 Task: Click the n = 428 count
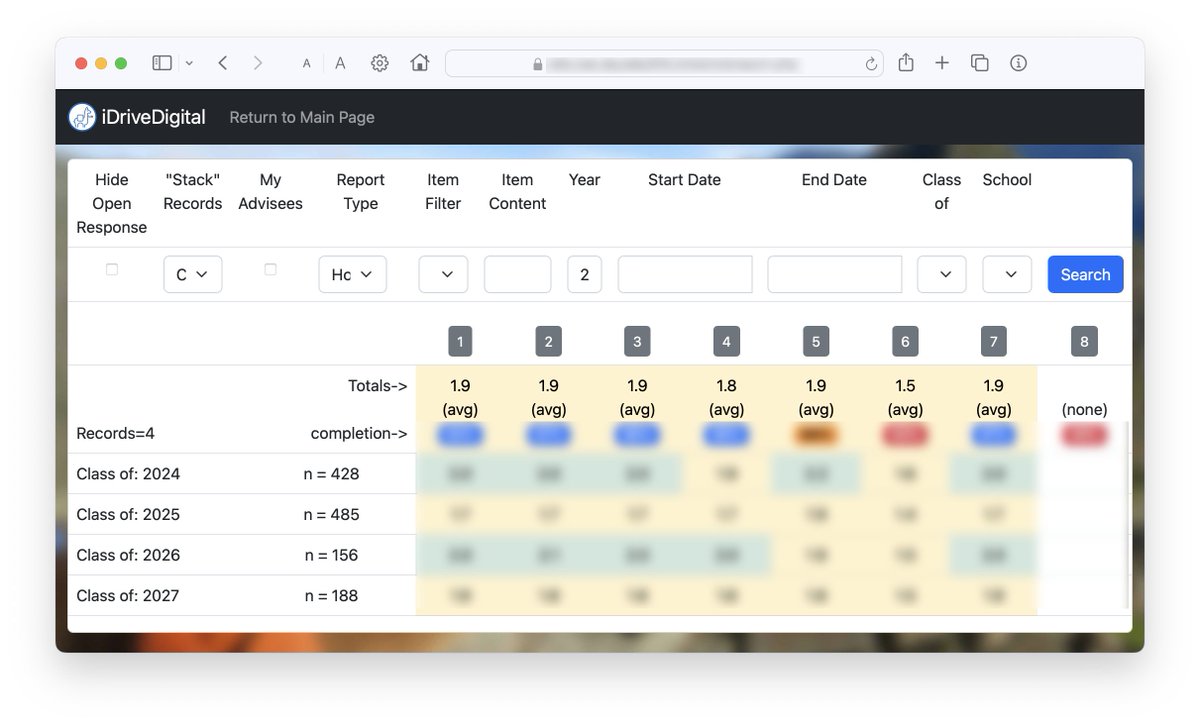pyautogui.click(x=331, y=474)
